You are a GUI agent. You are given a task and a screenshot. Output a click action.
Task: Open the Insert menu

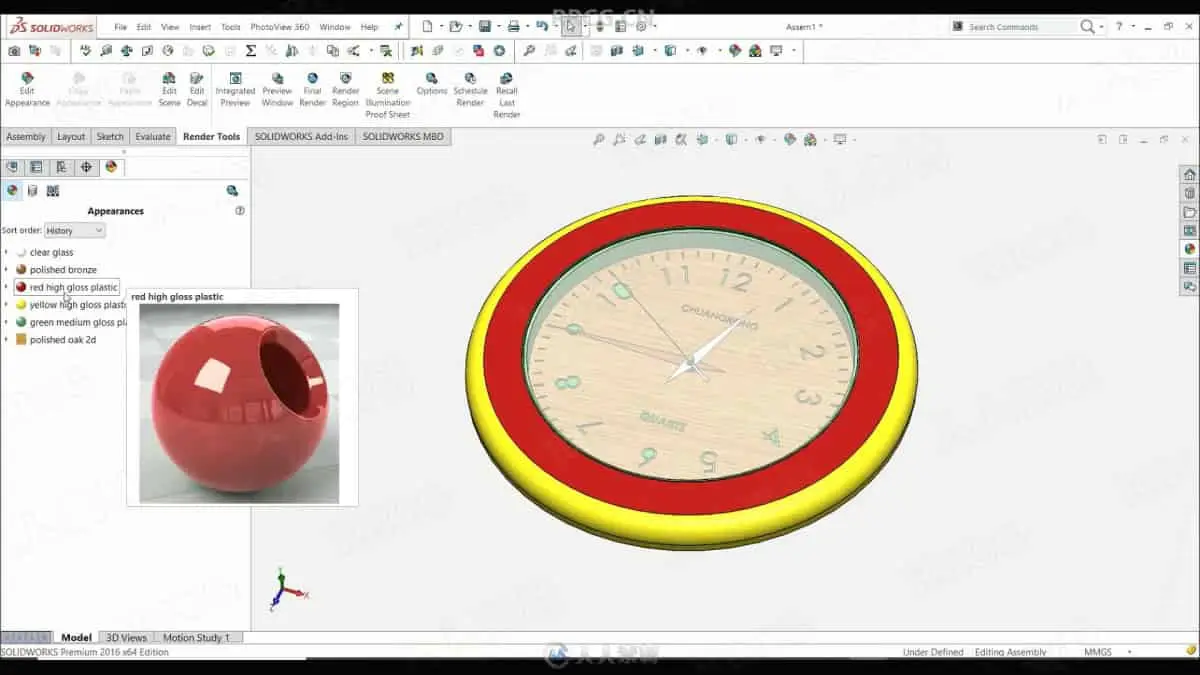[200, 27]
